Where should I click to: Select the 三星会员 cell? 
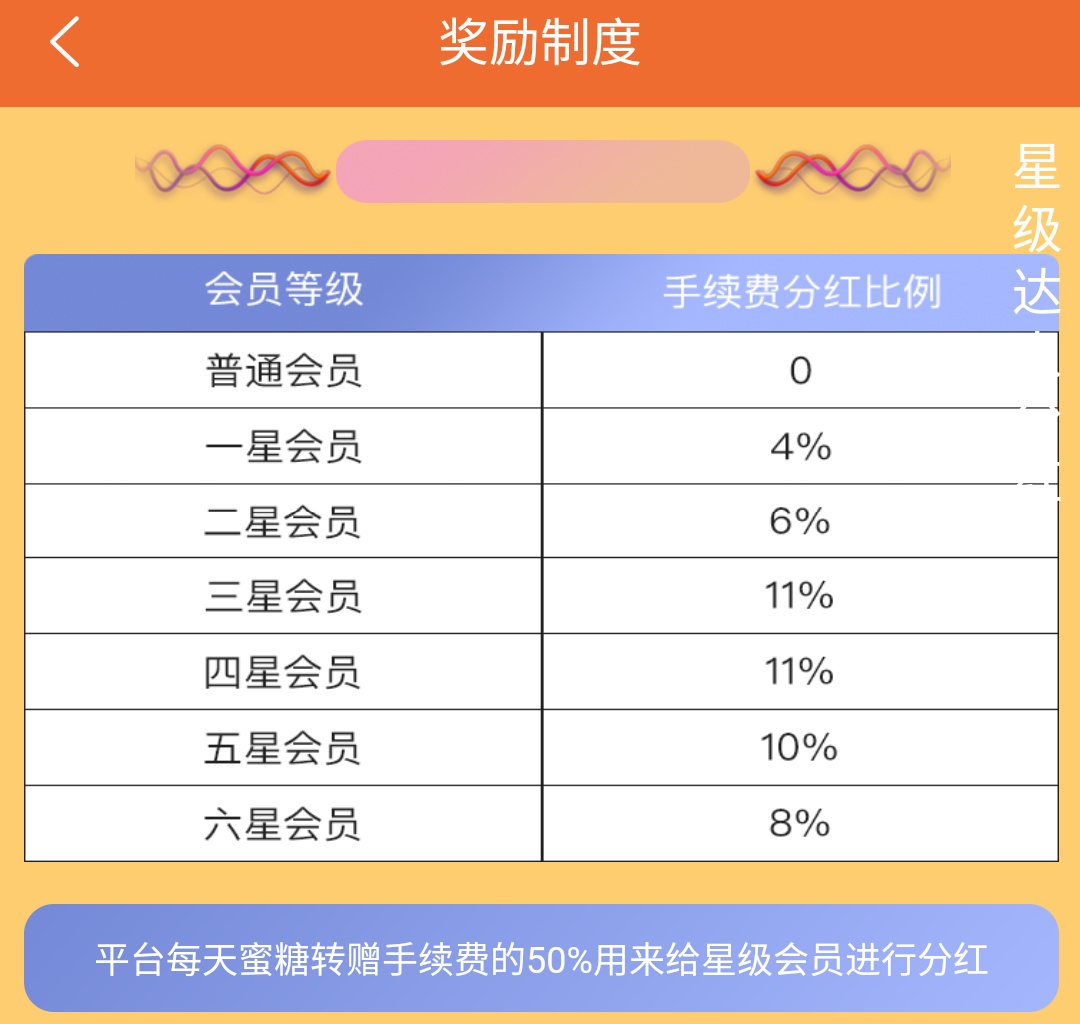click(283, 596)
